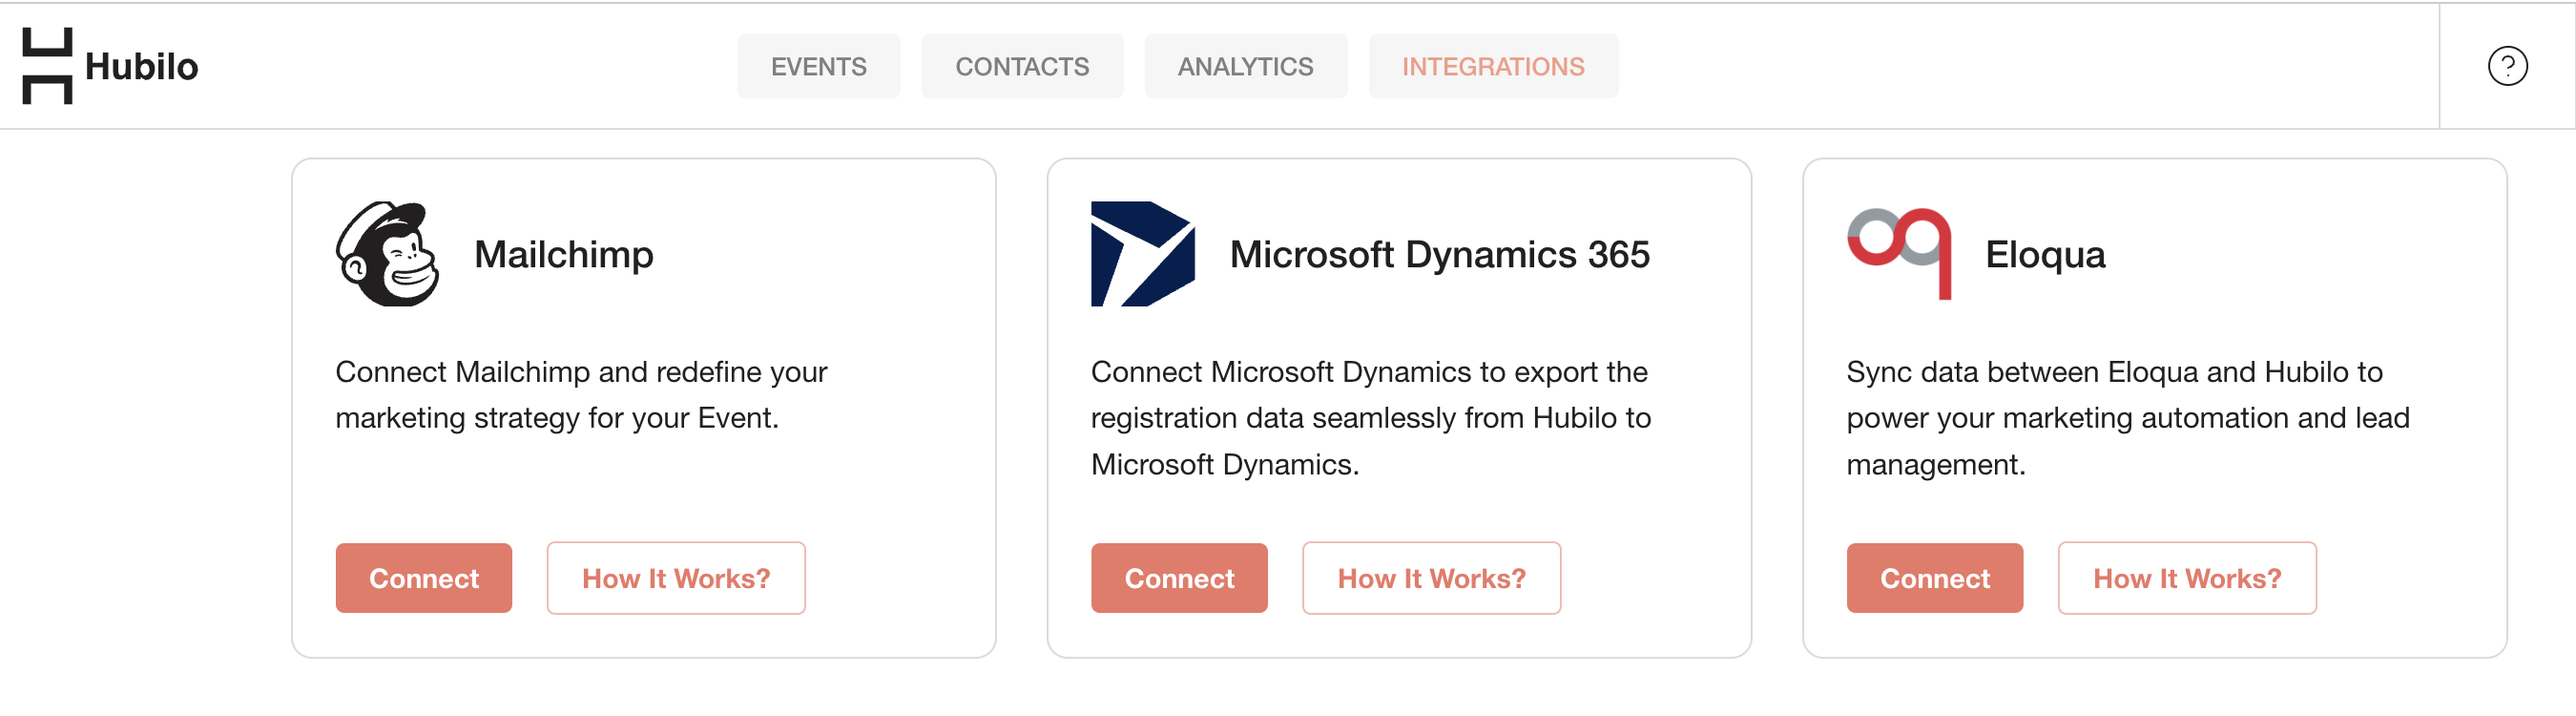Click the Eloqua description paragraph
This screenshot has width=2576, height=716.
tap(2128, 418)
